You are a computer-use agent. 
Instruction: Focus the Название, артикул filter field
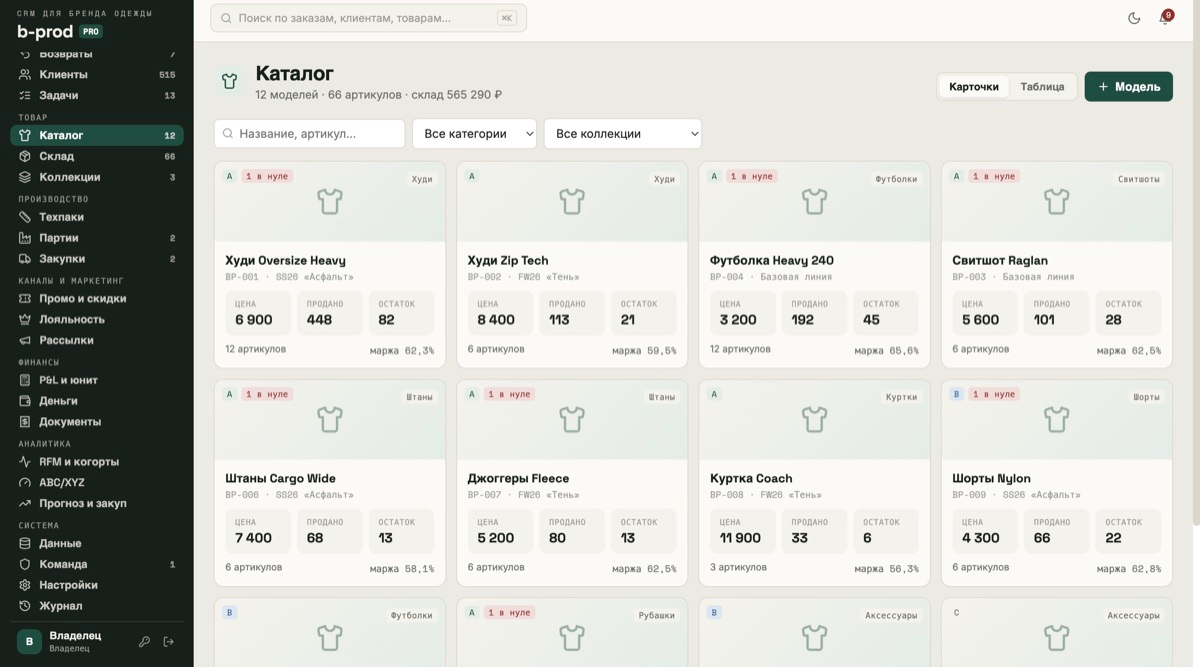(309, 134)
